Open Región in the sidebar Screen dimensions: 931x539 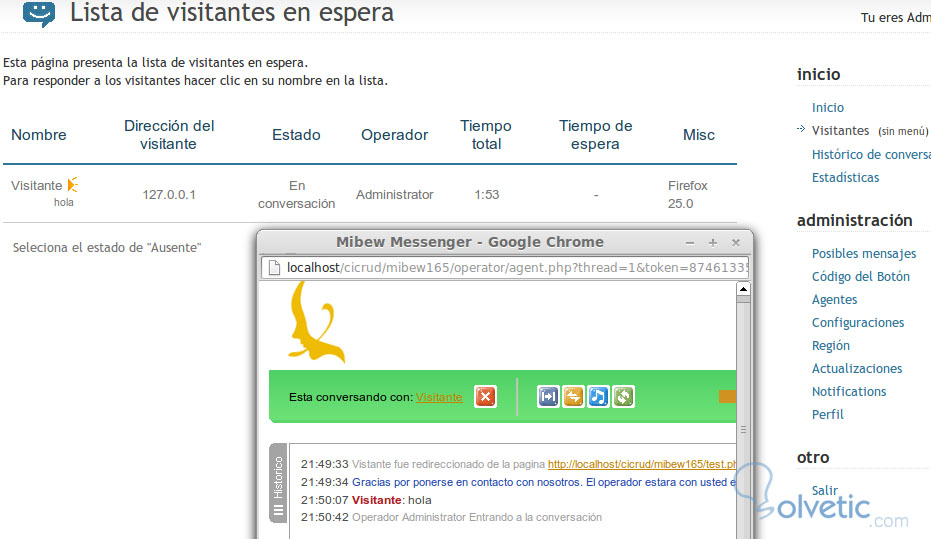pyautogui.click(x=831, y=345)
